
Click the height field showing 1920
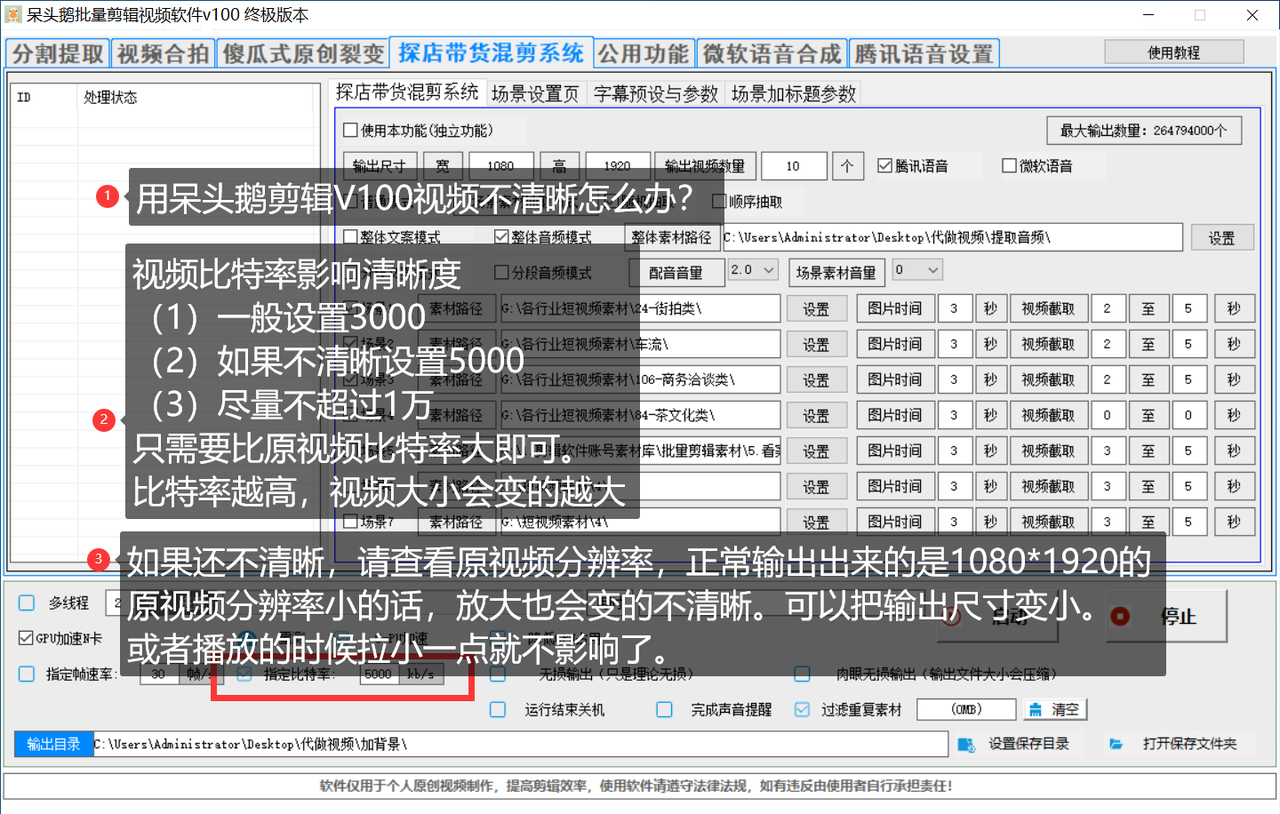(616, 166)
